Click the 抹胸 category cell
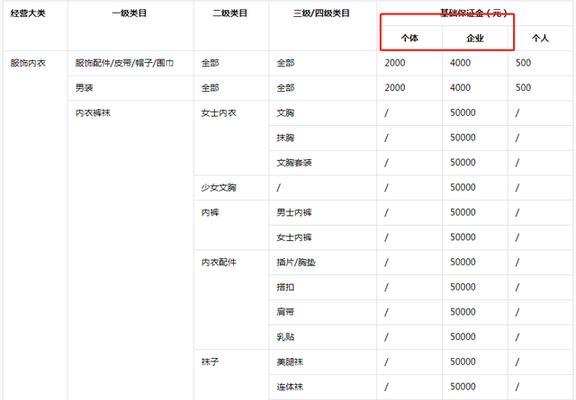This screenshot has width=576, height=400. (x=285, y=138)
